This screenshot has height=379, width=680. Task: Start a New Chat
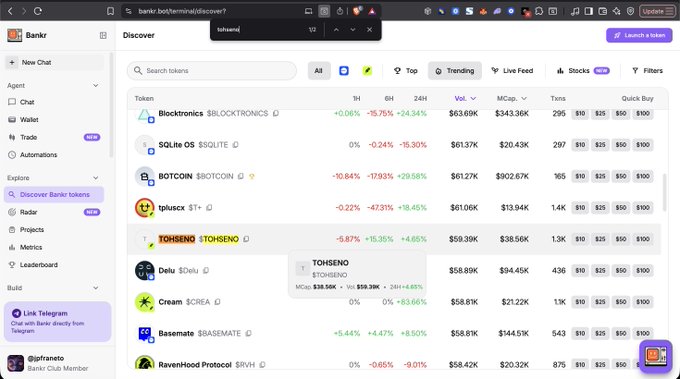(x=54, y=62)
